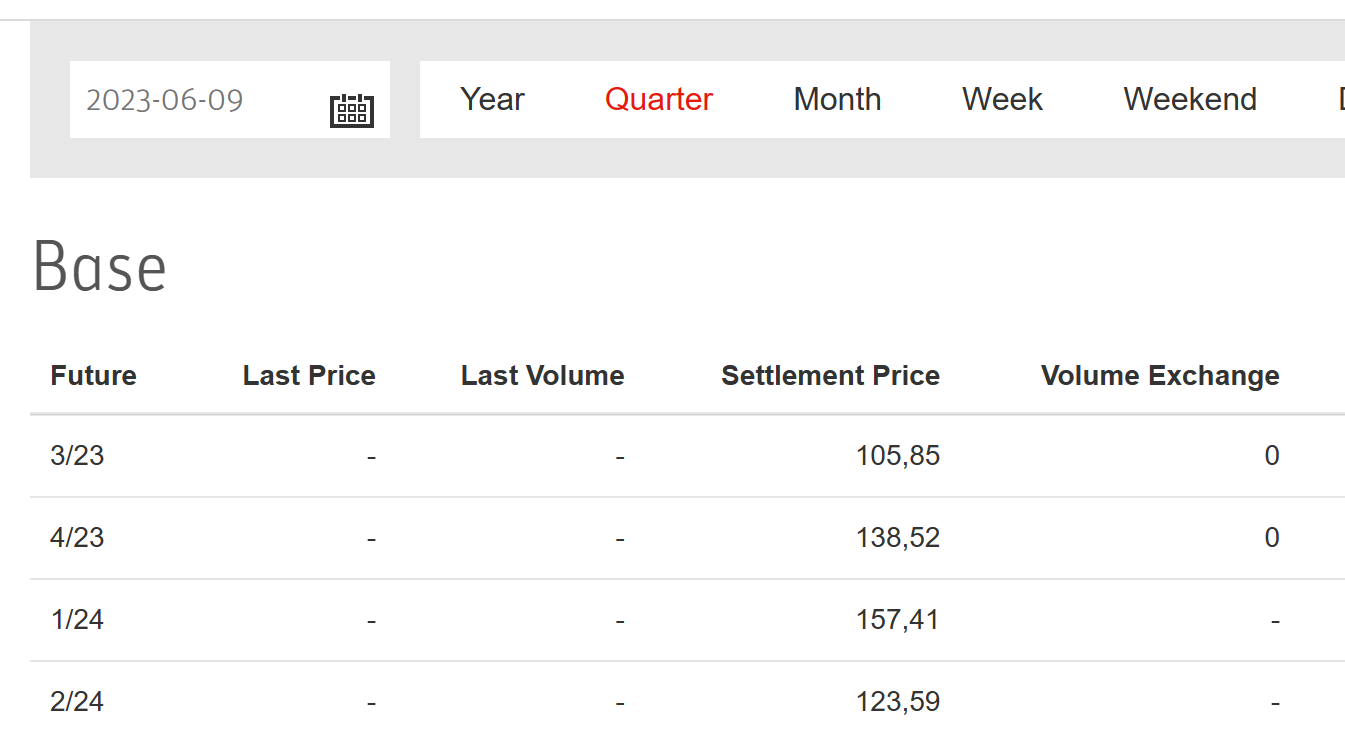Click the Settlement Price column header

click(830, 376)
